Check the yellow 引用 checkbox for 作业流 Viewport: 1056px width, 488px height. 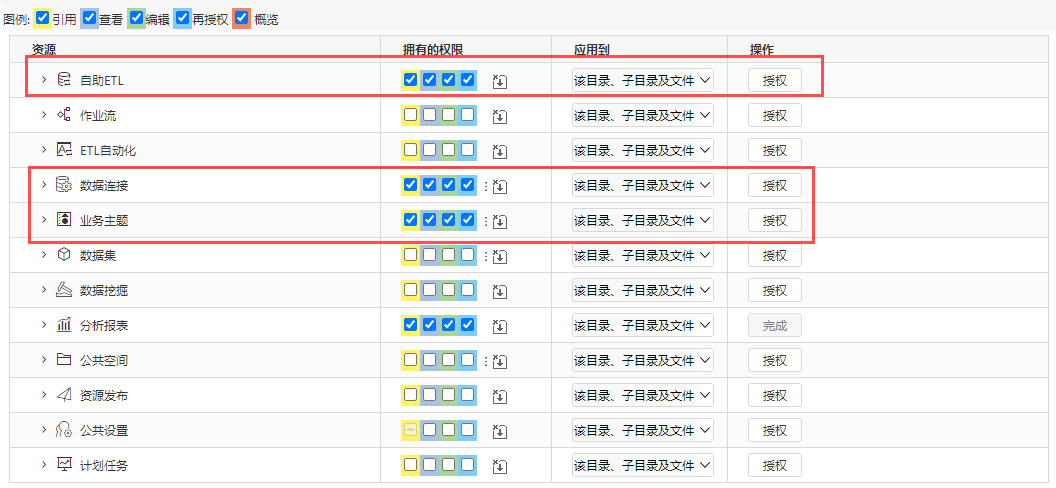click(410, 115)
